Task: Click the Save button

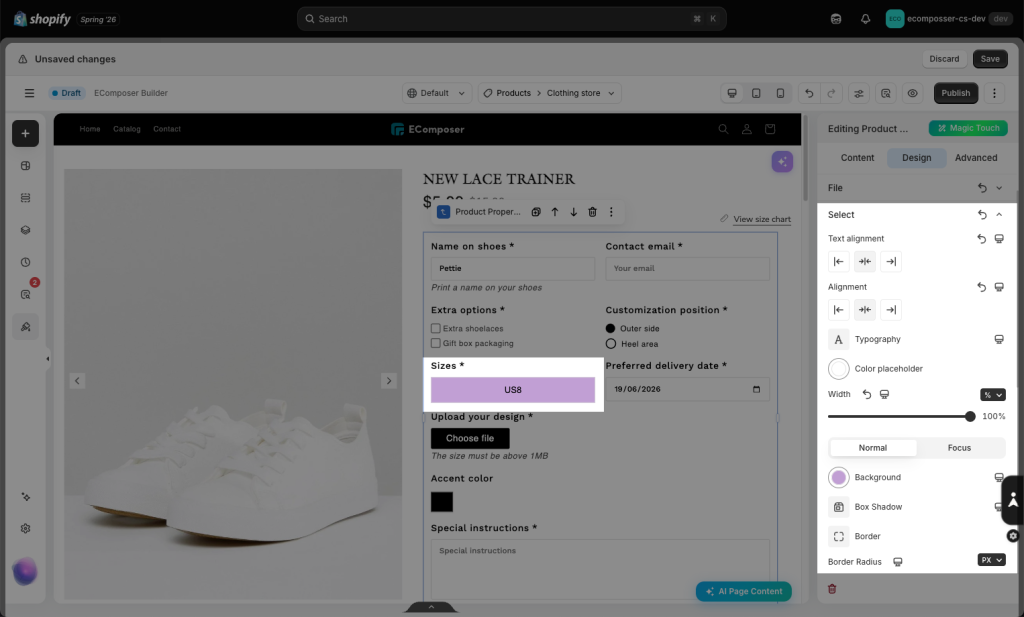Action: click(990, 59)
